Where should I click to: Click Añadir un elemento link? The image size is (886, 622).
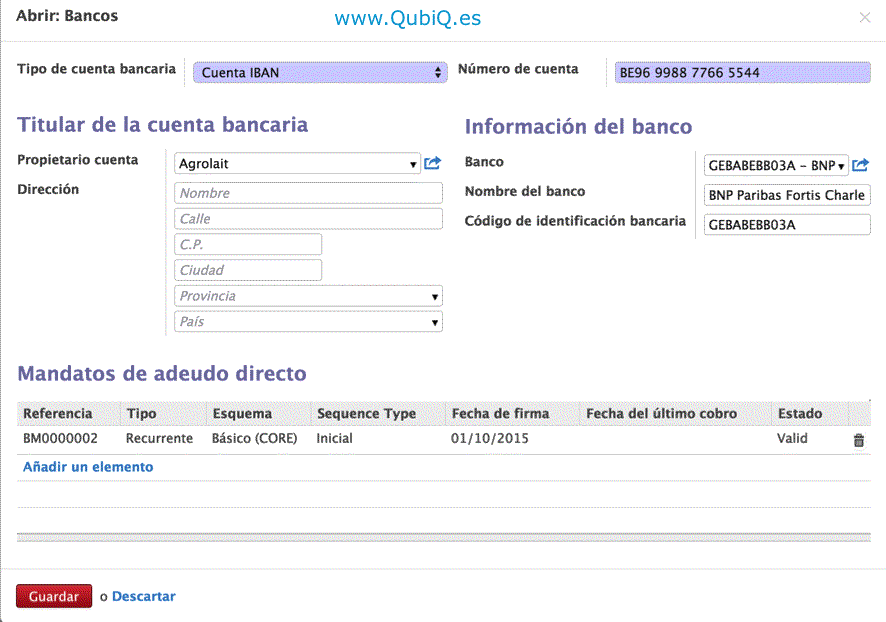coord(88,467)
